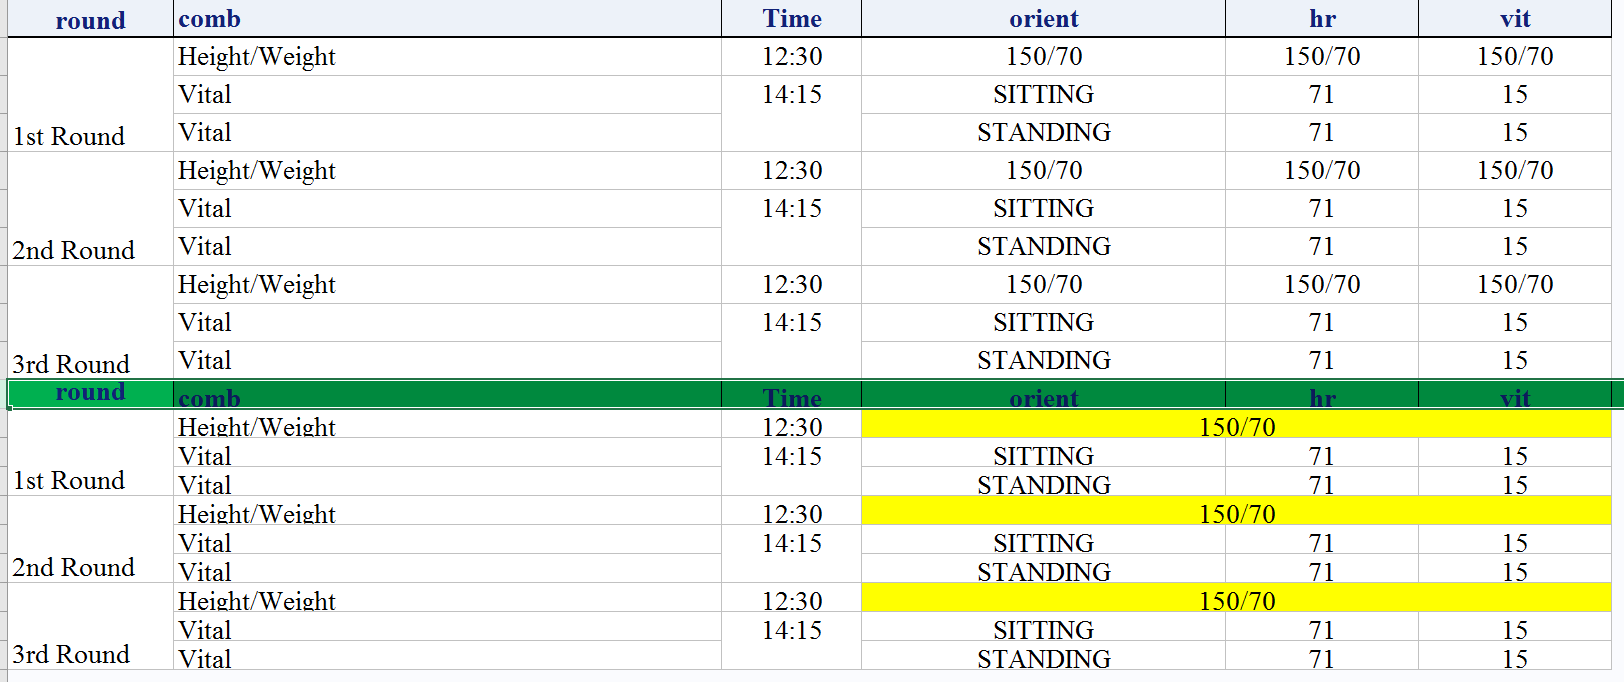The height and width of the screenshot is (682, 1624).
Task: Click the "vit" header in the green row
Action: pos(1514,397)
